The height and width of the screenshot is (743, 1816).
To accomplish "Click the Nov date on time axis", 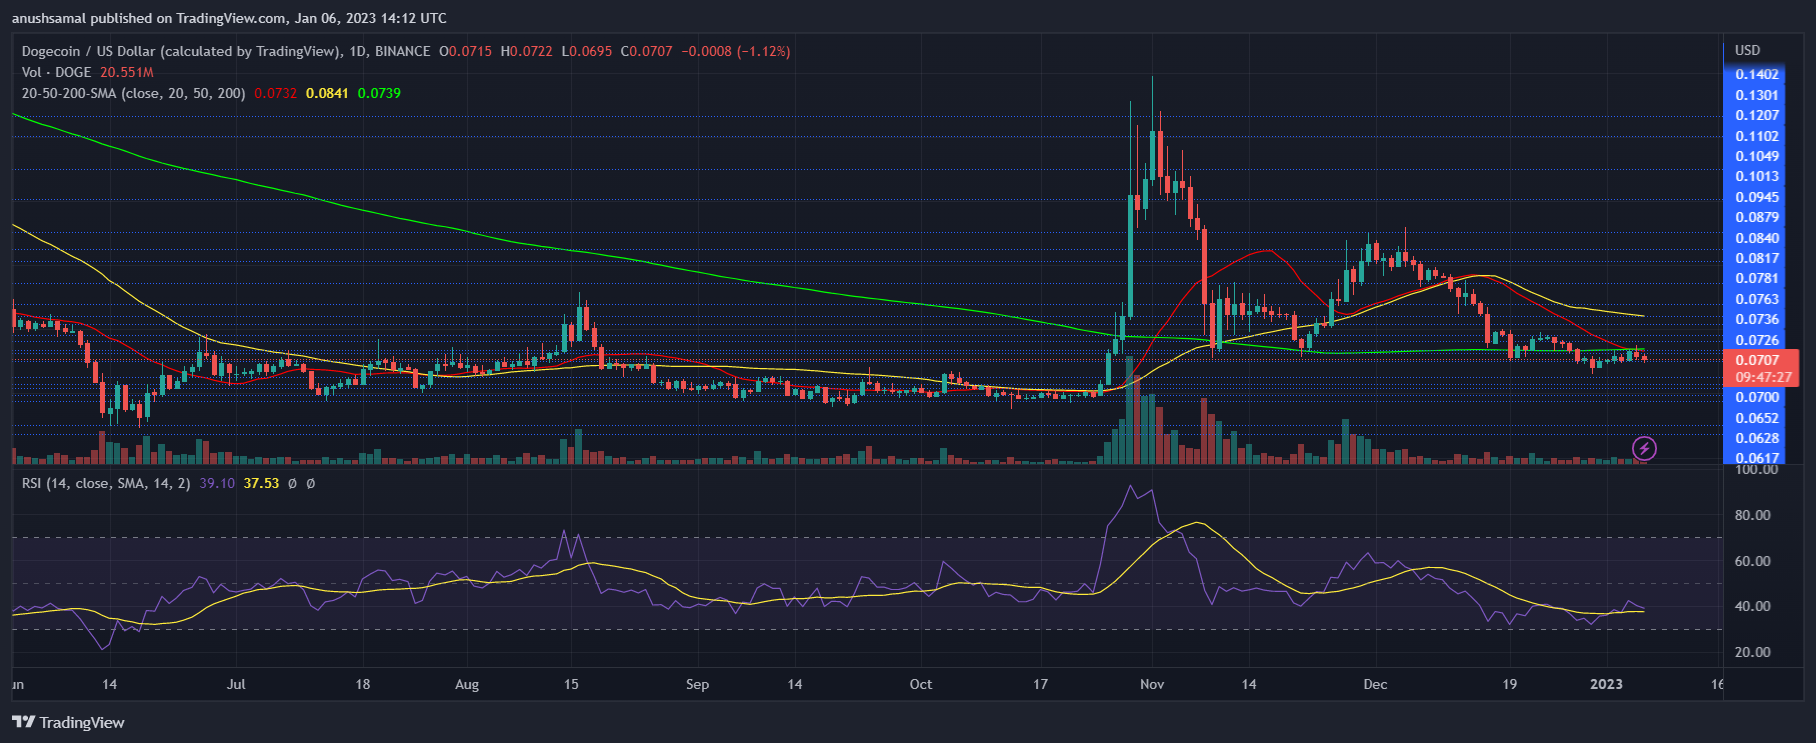I will coord(1152,684).
